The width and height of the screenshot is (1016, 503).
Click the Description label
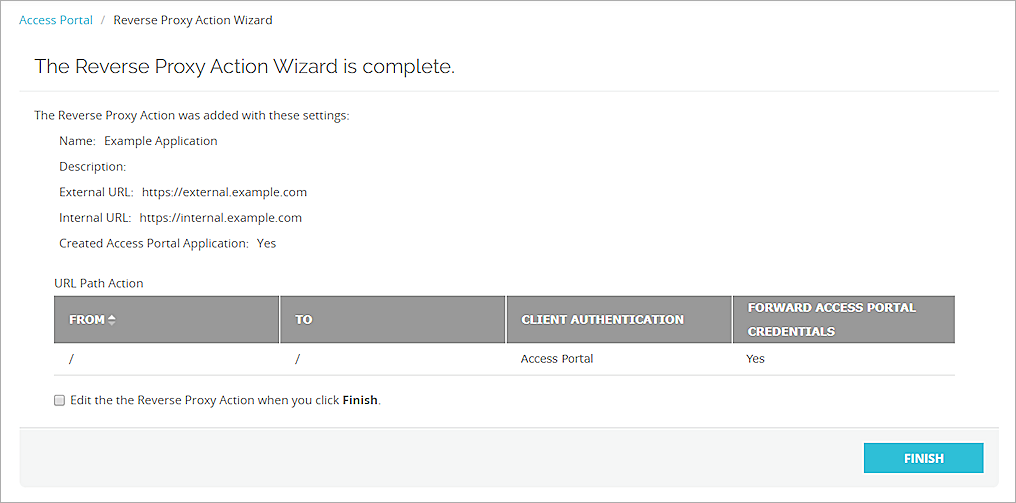tap(92, 167)
